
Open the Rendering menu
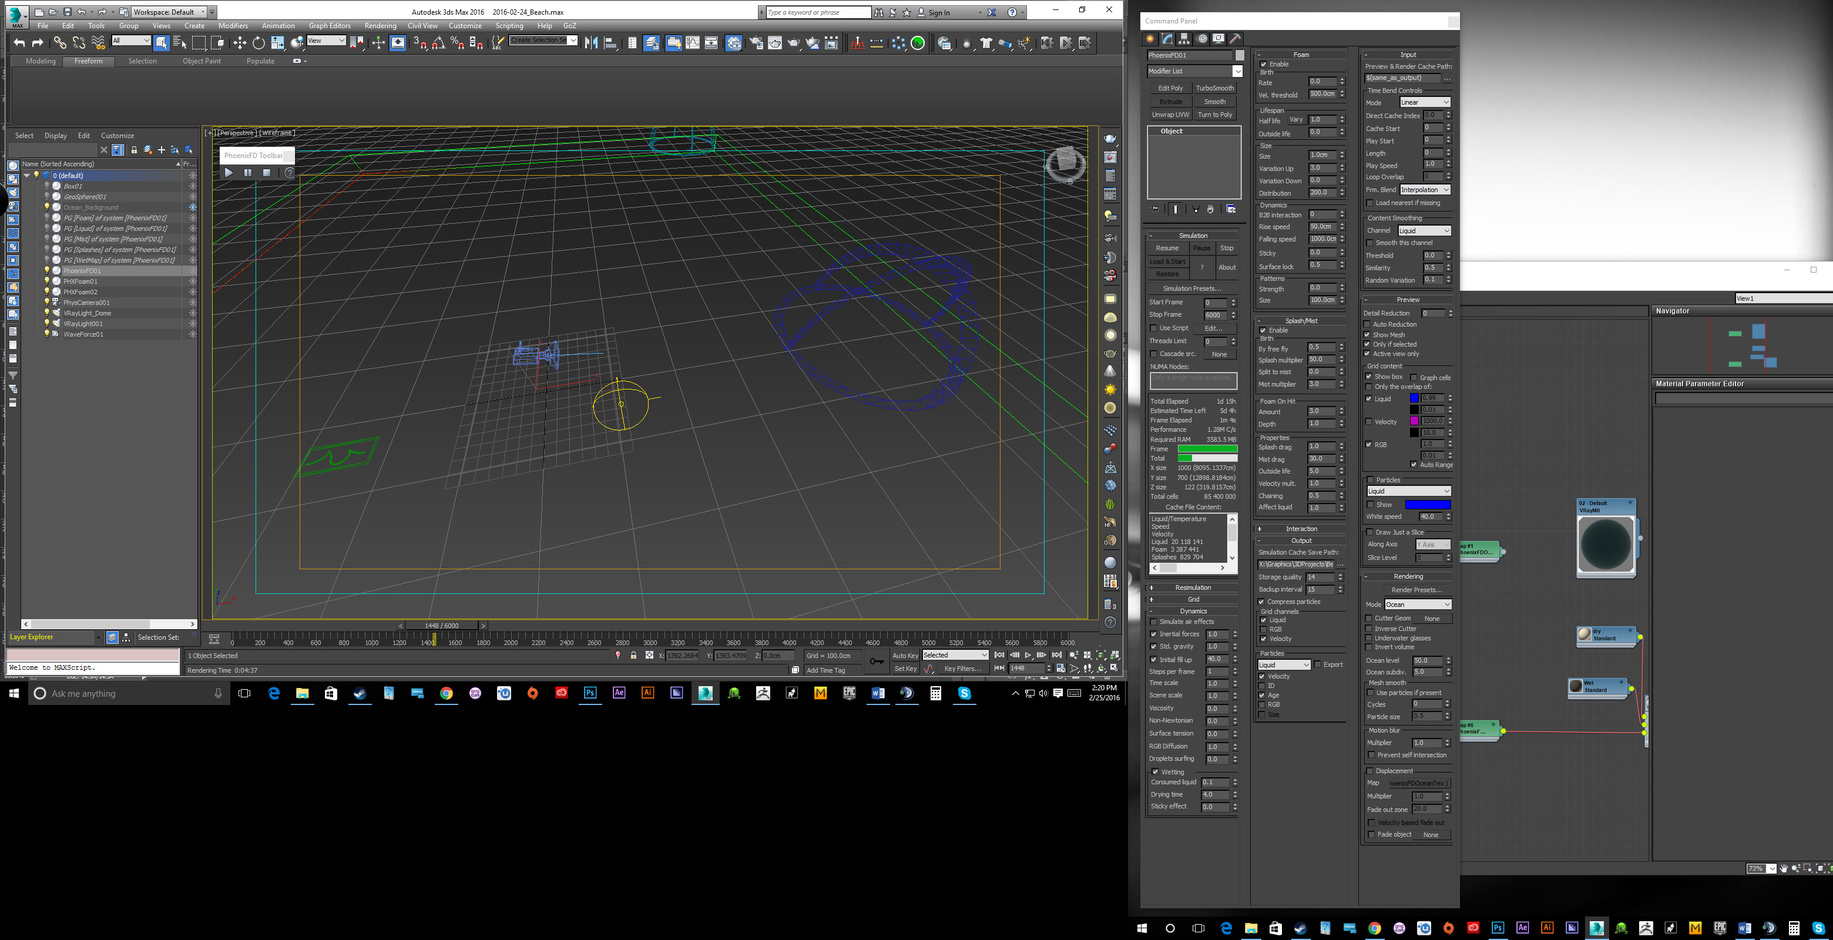380,26
